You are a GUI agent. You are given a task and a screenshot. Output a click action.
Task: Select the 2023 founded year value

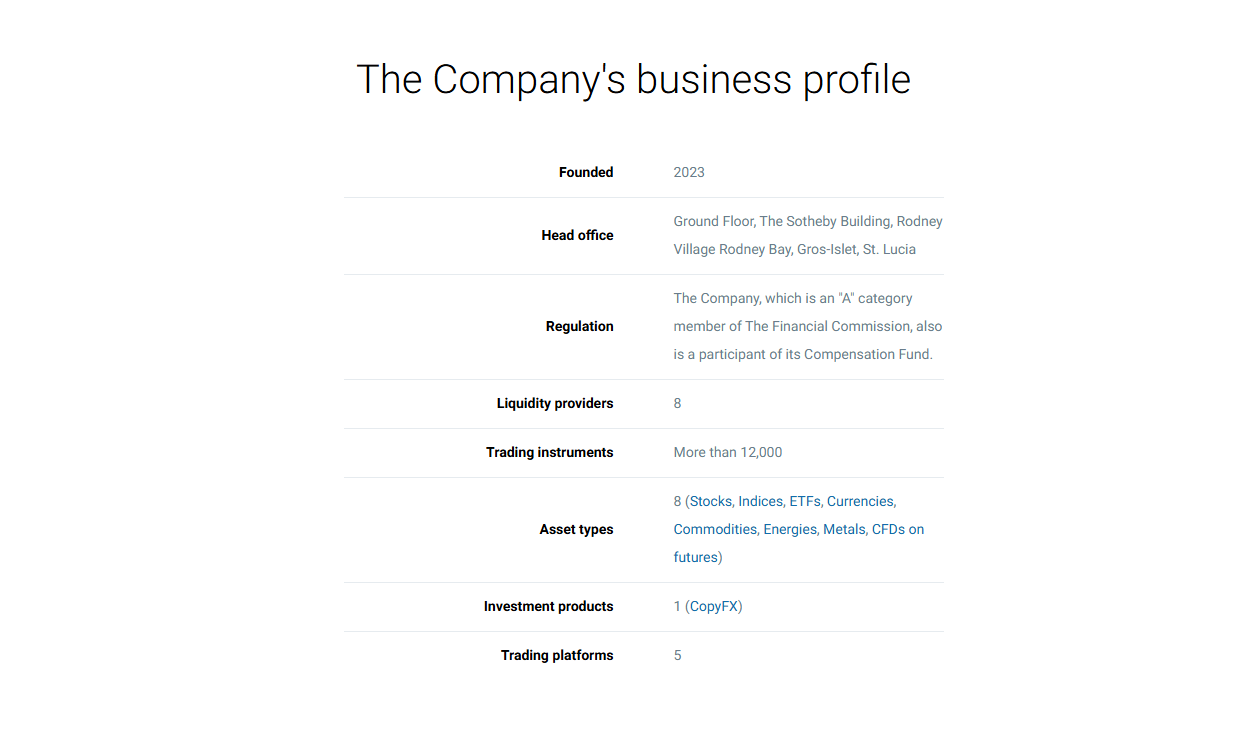[689, 172]
